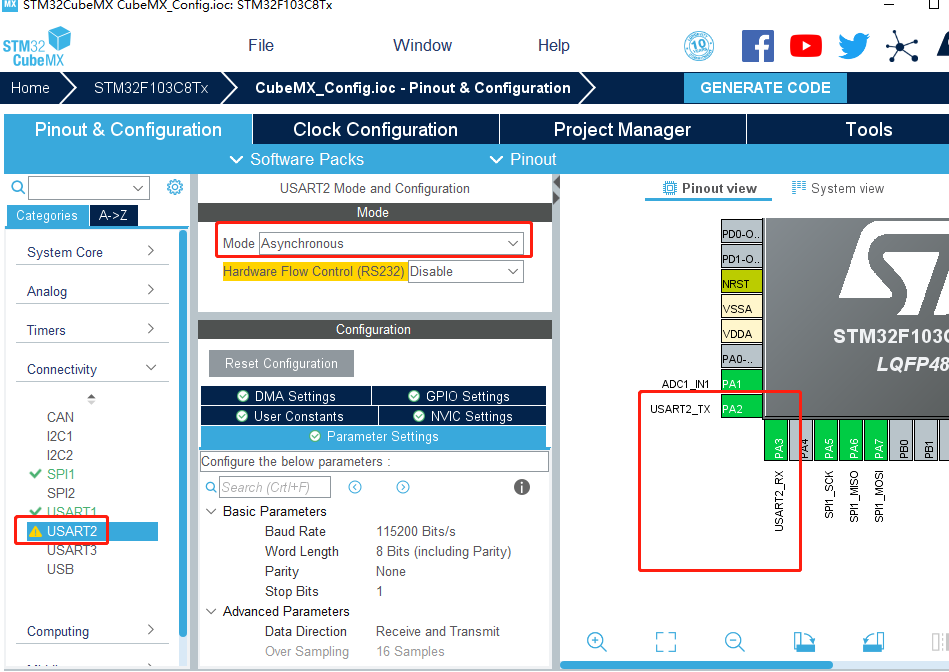Click the next search result arrow
This screenshot has height=672, width=949.
(403, 487)
